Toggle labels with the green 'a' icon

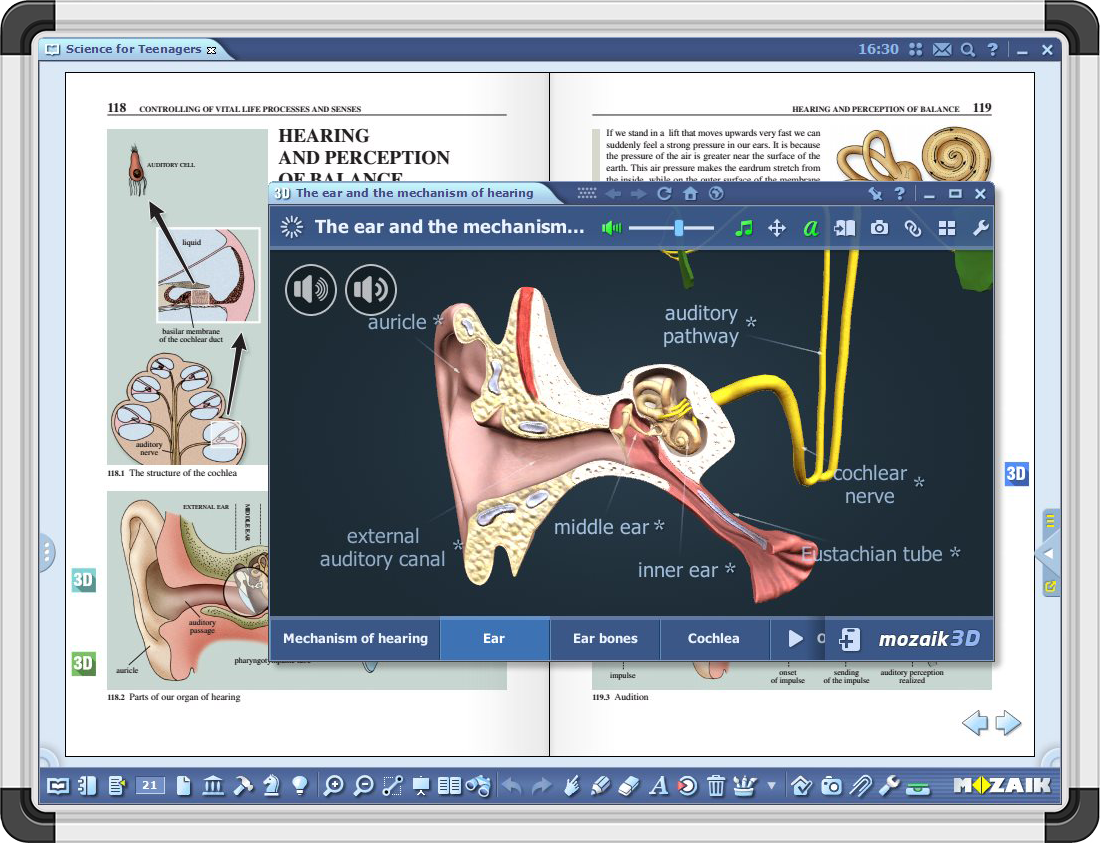tap(810, 228)
